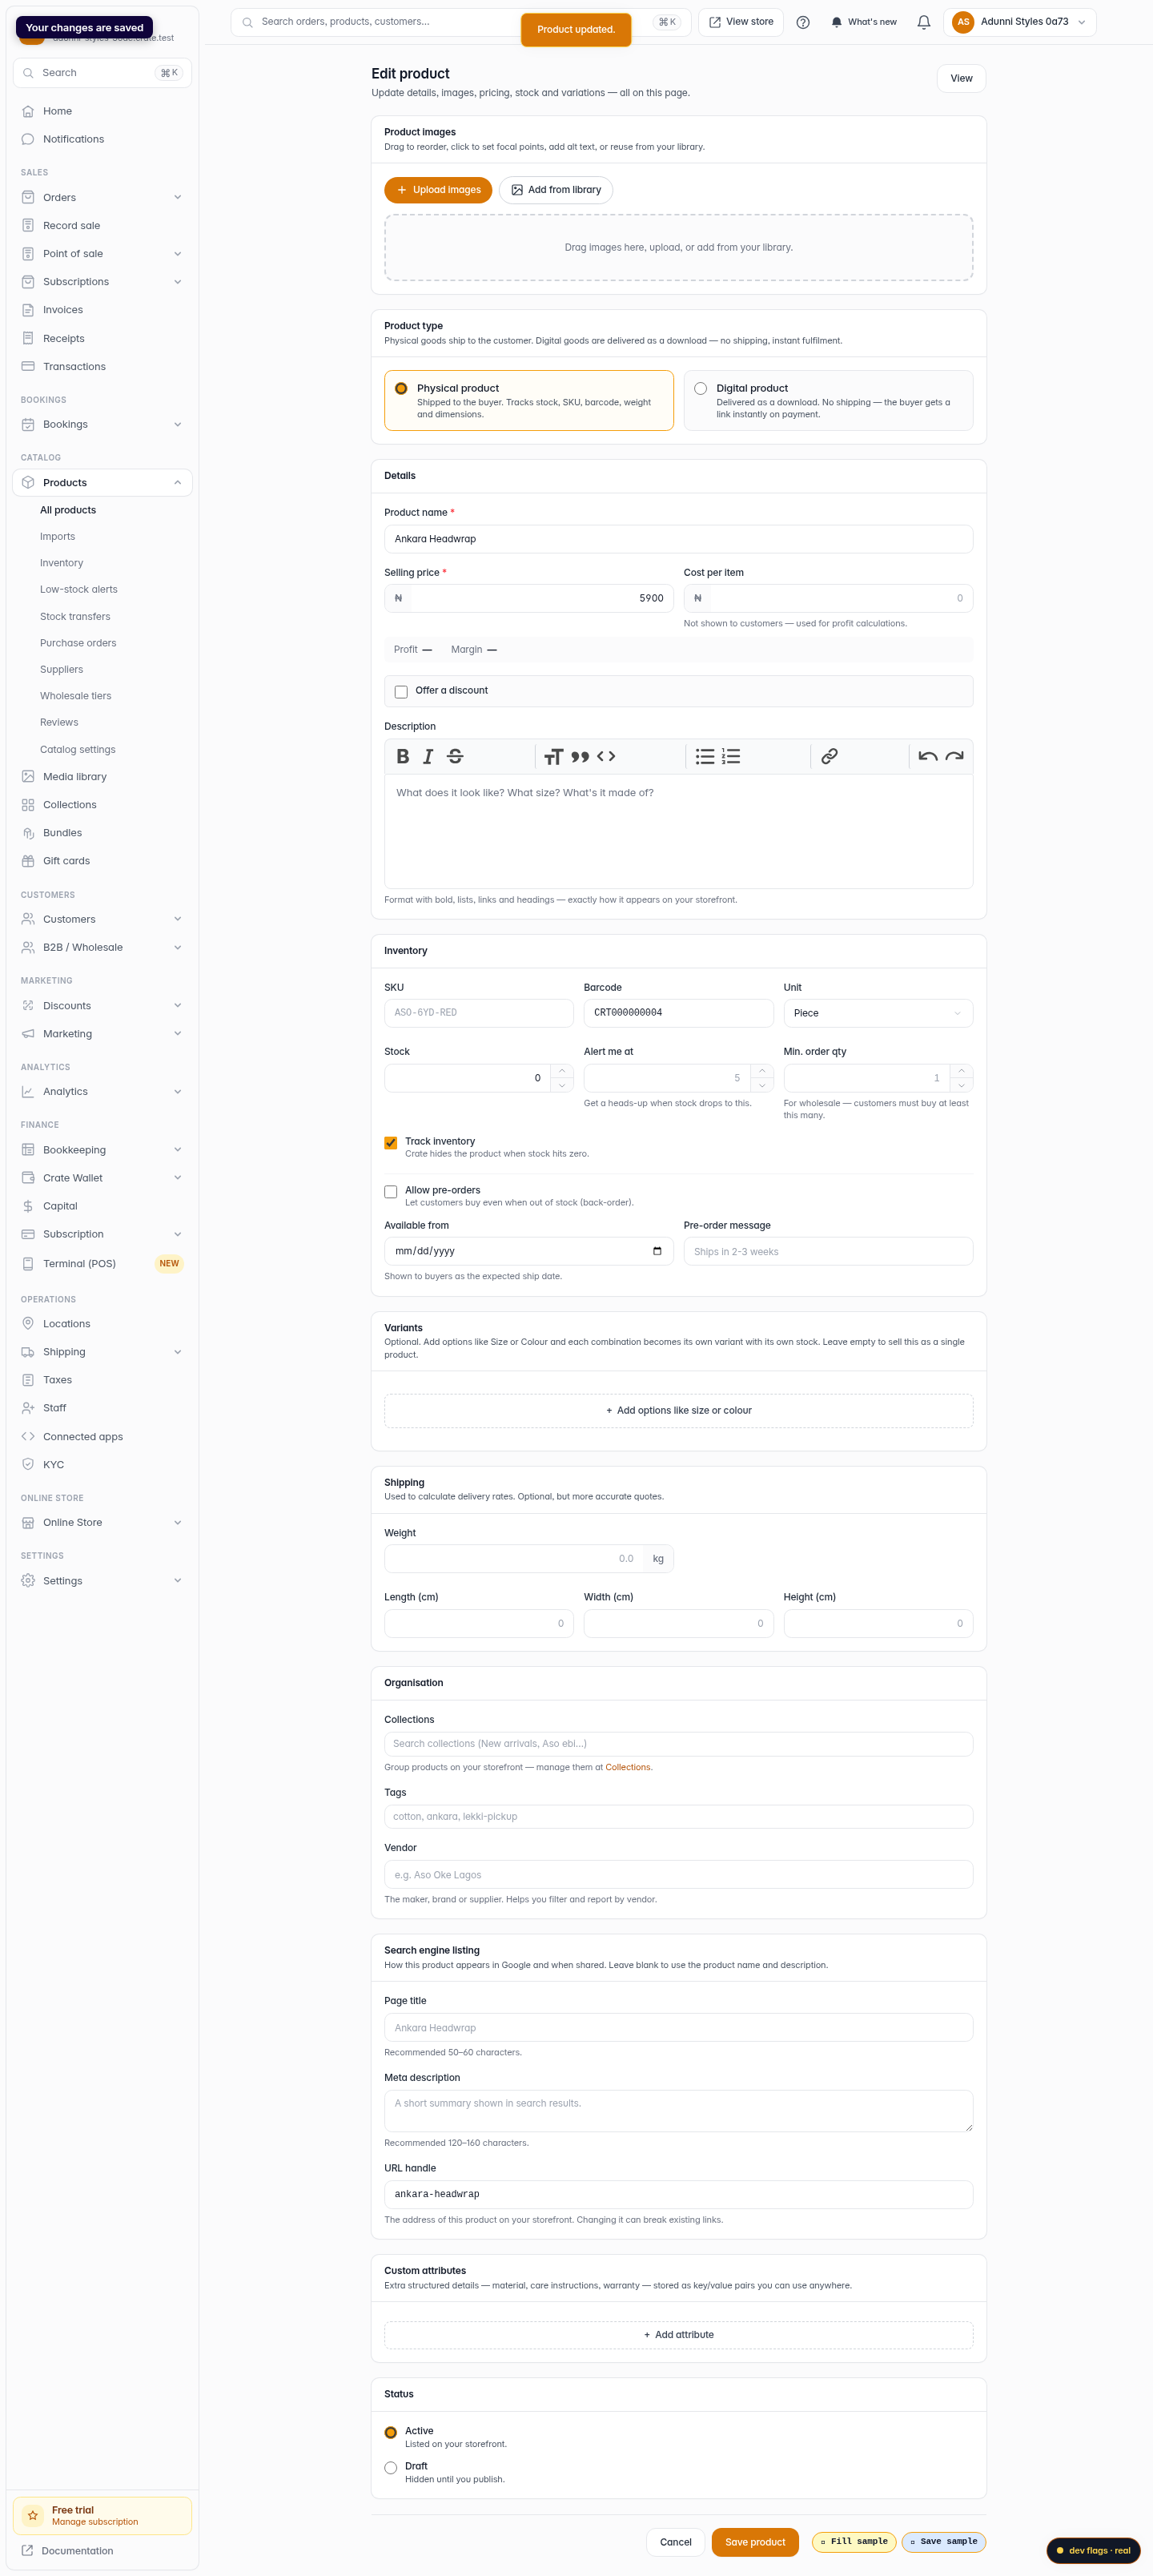Collapse the Products section

[x=102, y=482]
